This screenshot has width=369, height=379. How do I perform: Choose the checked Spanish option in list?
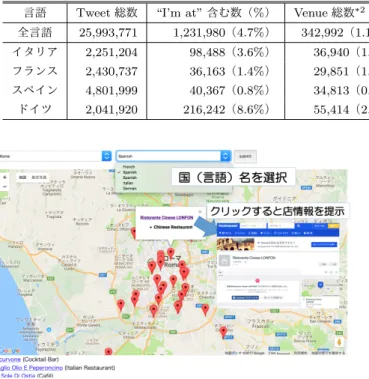click(x=129, y=172)
